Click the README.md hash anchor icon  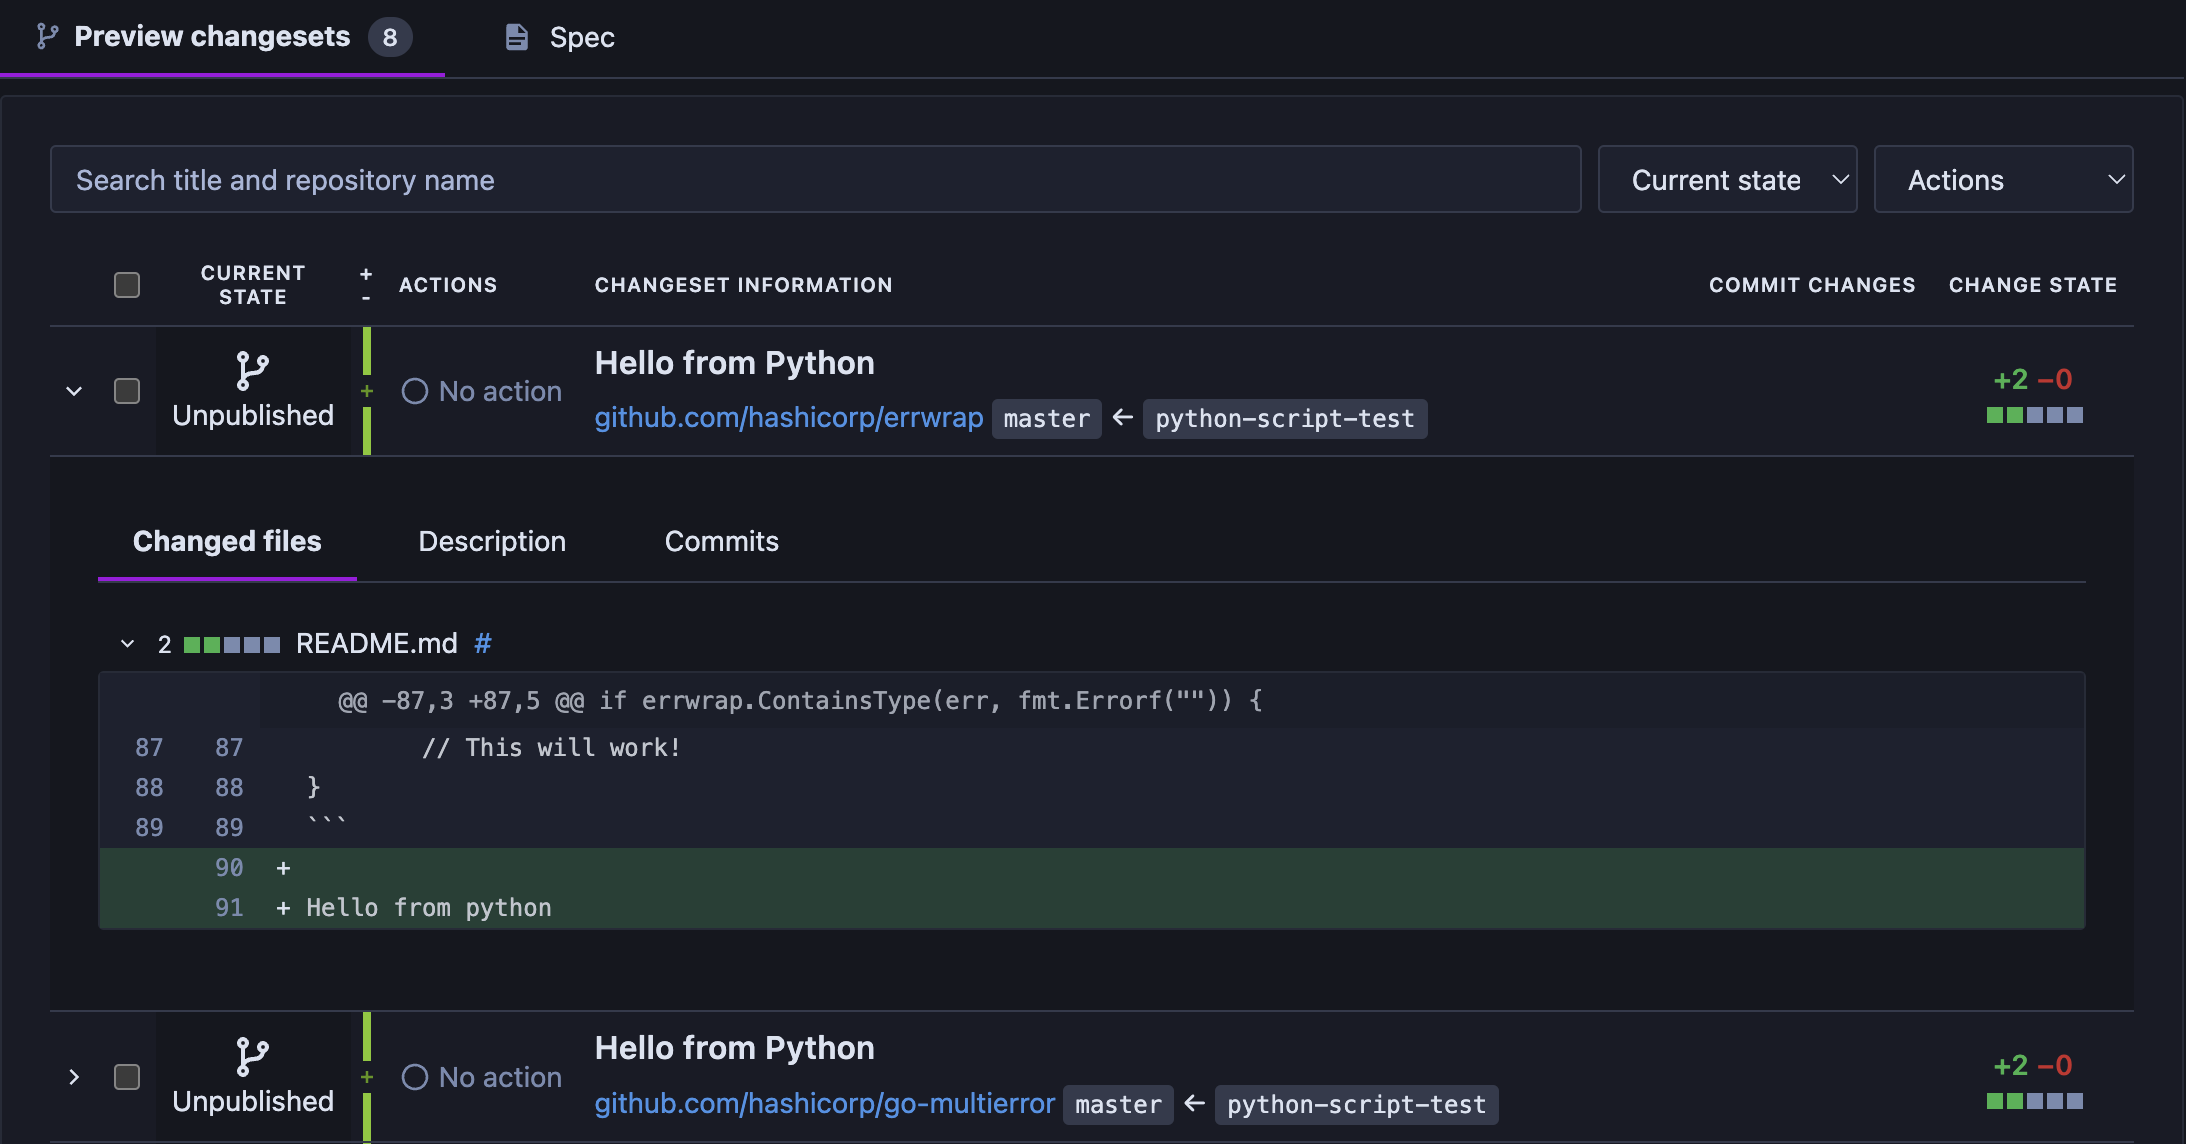pos(483,643)
